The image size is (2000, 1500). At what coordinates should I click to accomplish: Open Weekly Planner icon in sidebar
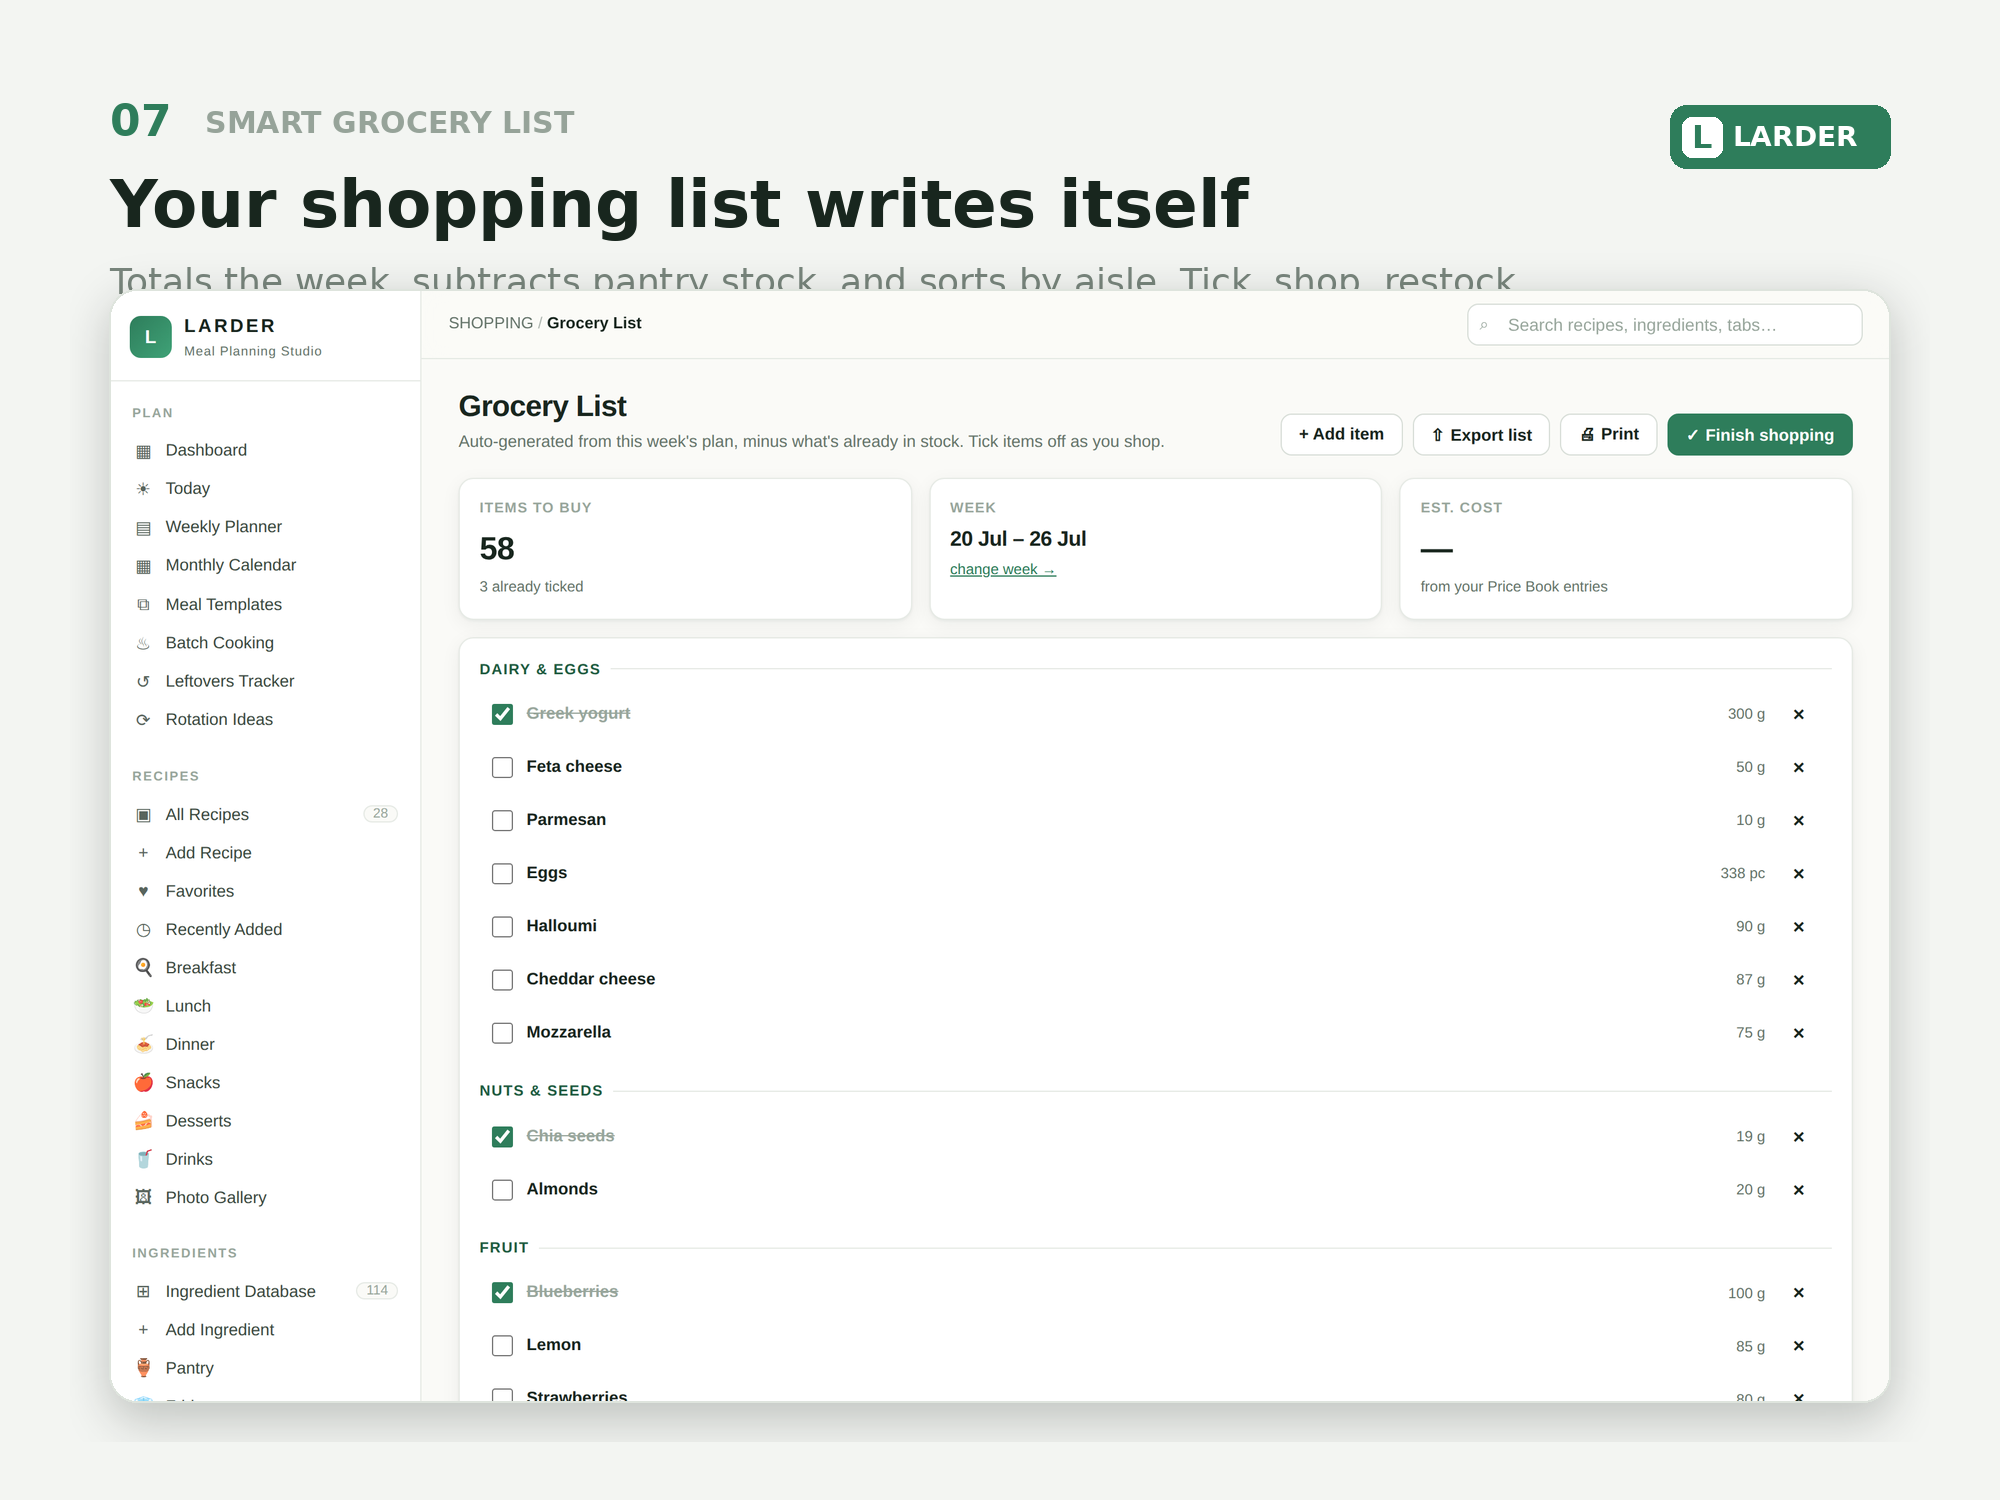coord(143,528)
